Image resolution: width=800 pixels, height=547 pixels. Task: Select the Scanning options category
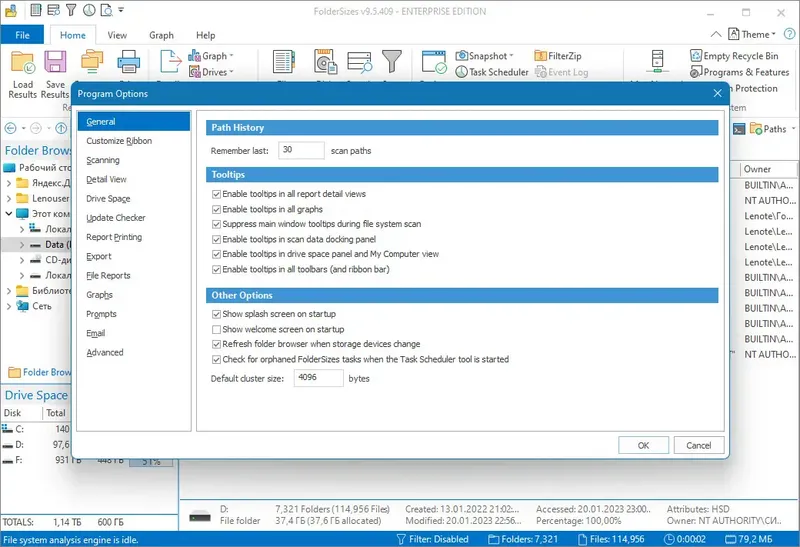103,160
